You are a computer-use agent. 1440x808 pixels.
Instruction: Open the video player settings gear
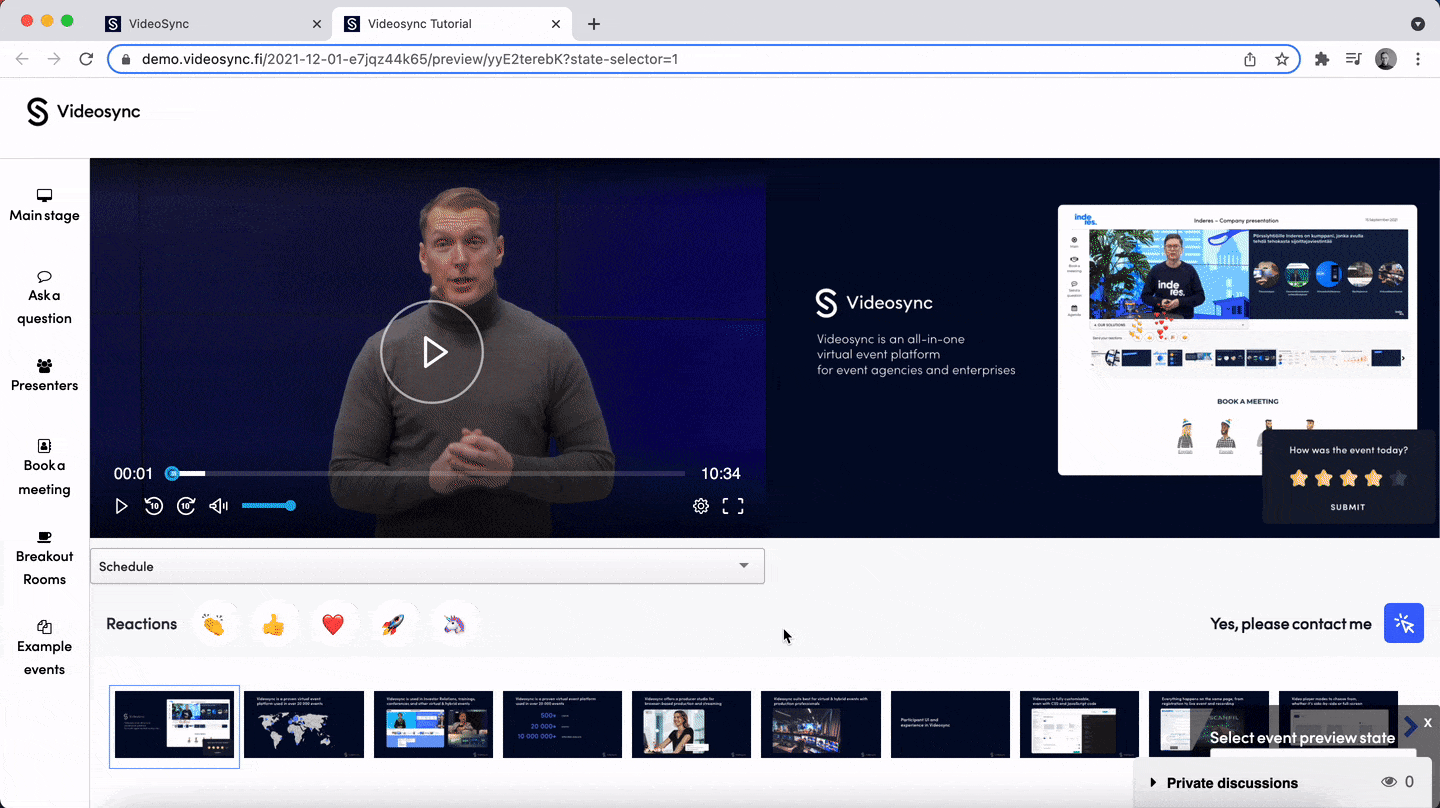[701, 506]
